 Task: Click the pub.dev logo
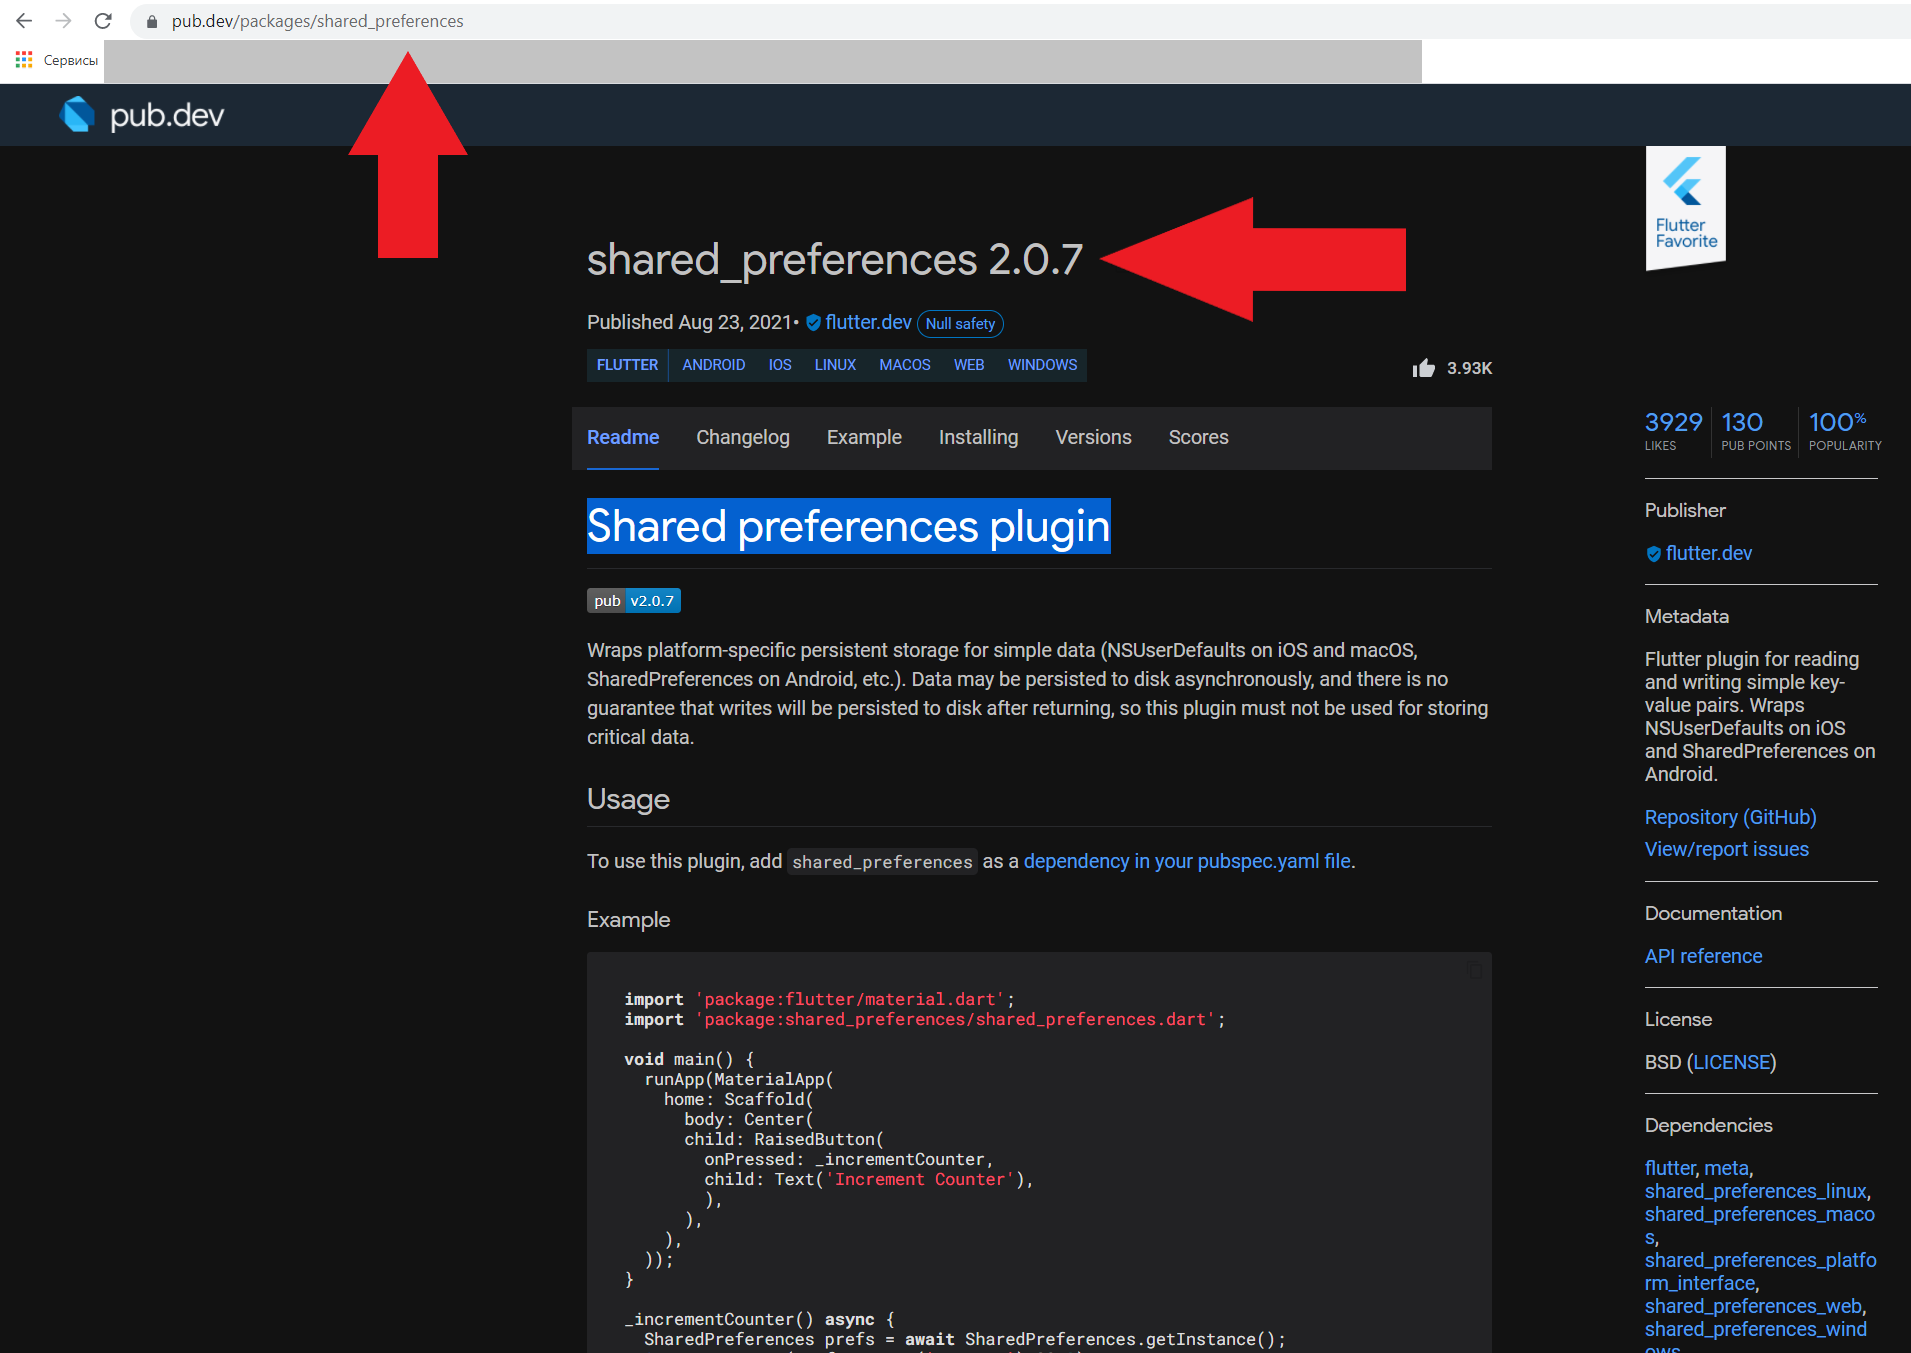coord(142,115)
